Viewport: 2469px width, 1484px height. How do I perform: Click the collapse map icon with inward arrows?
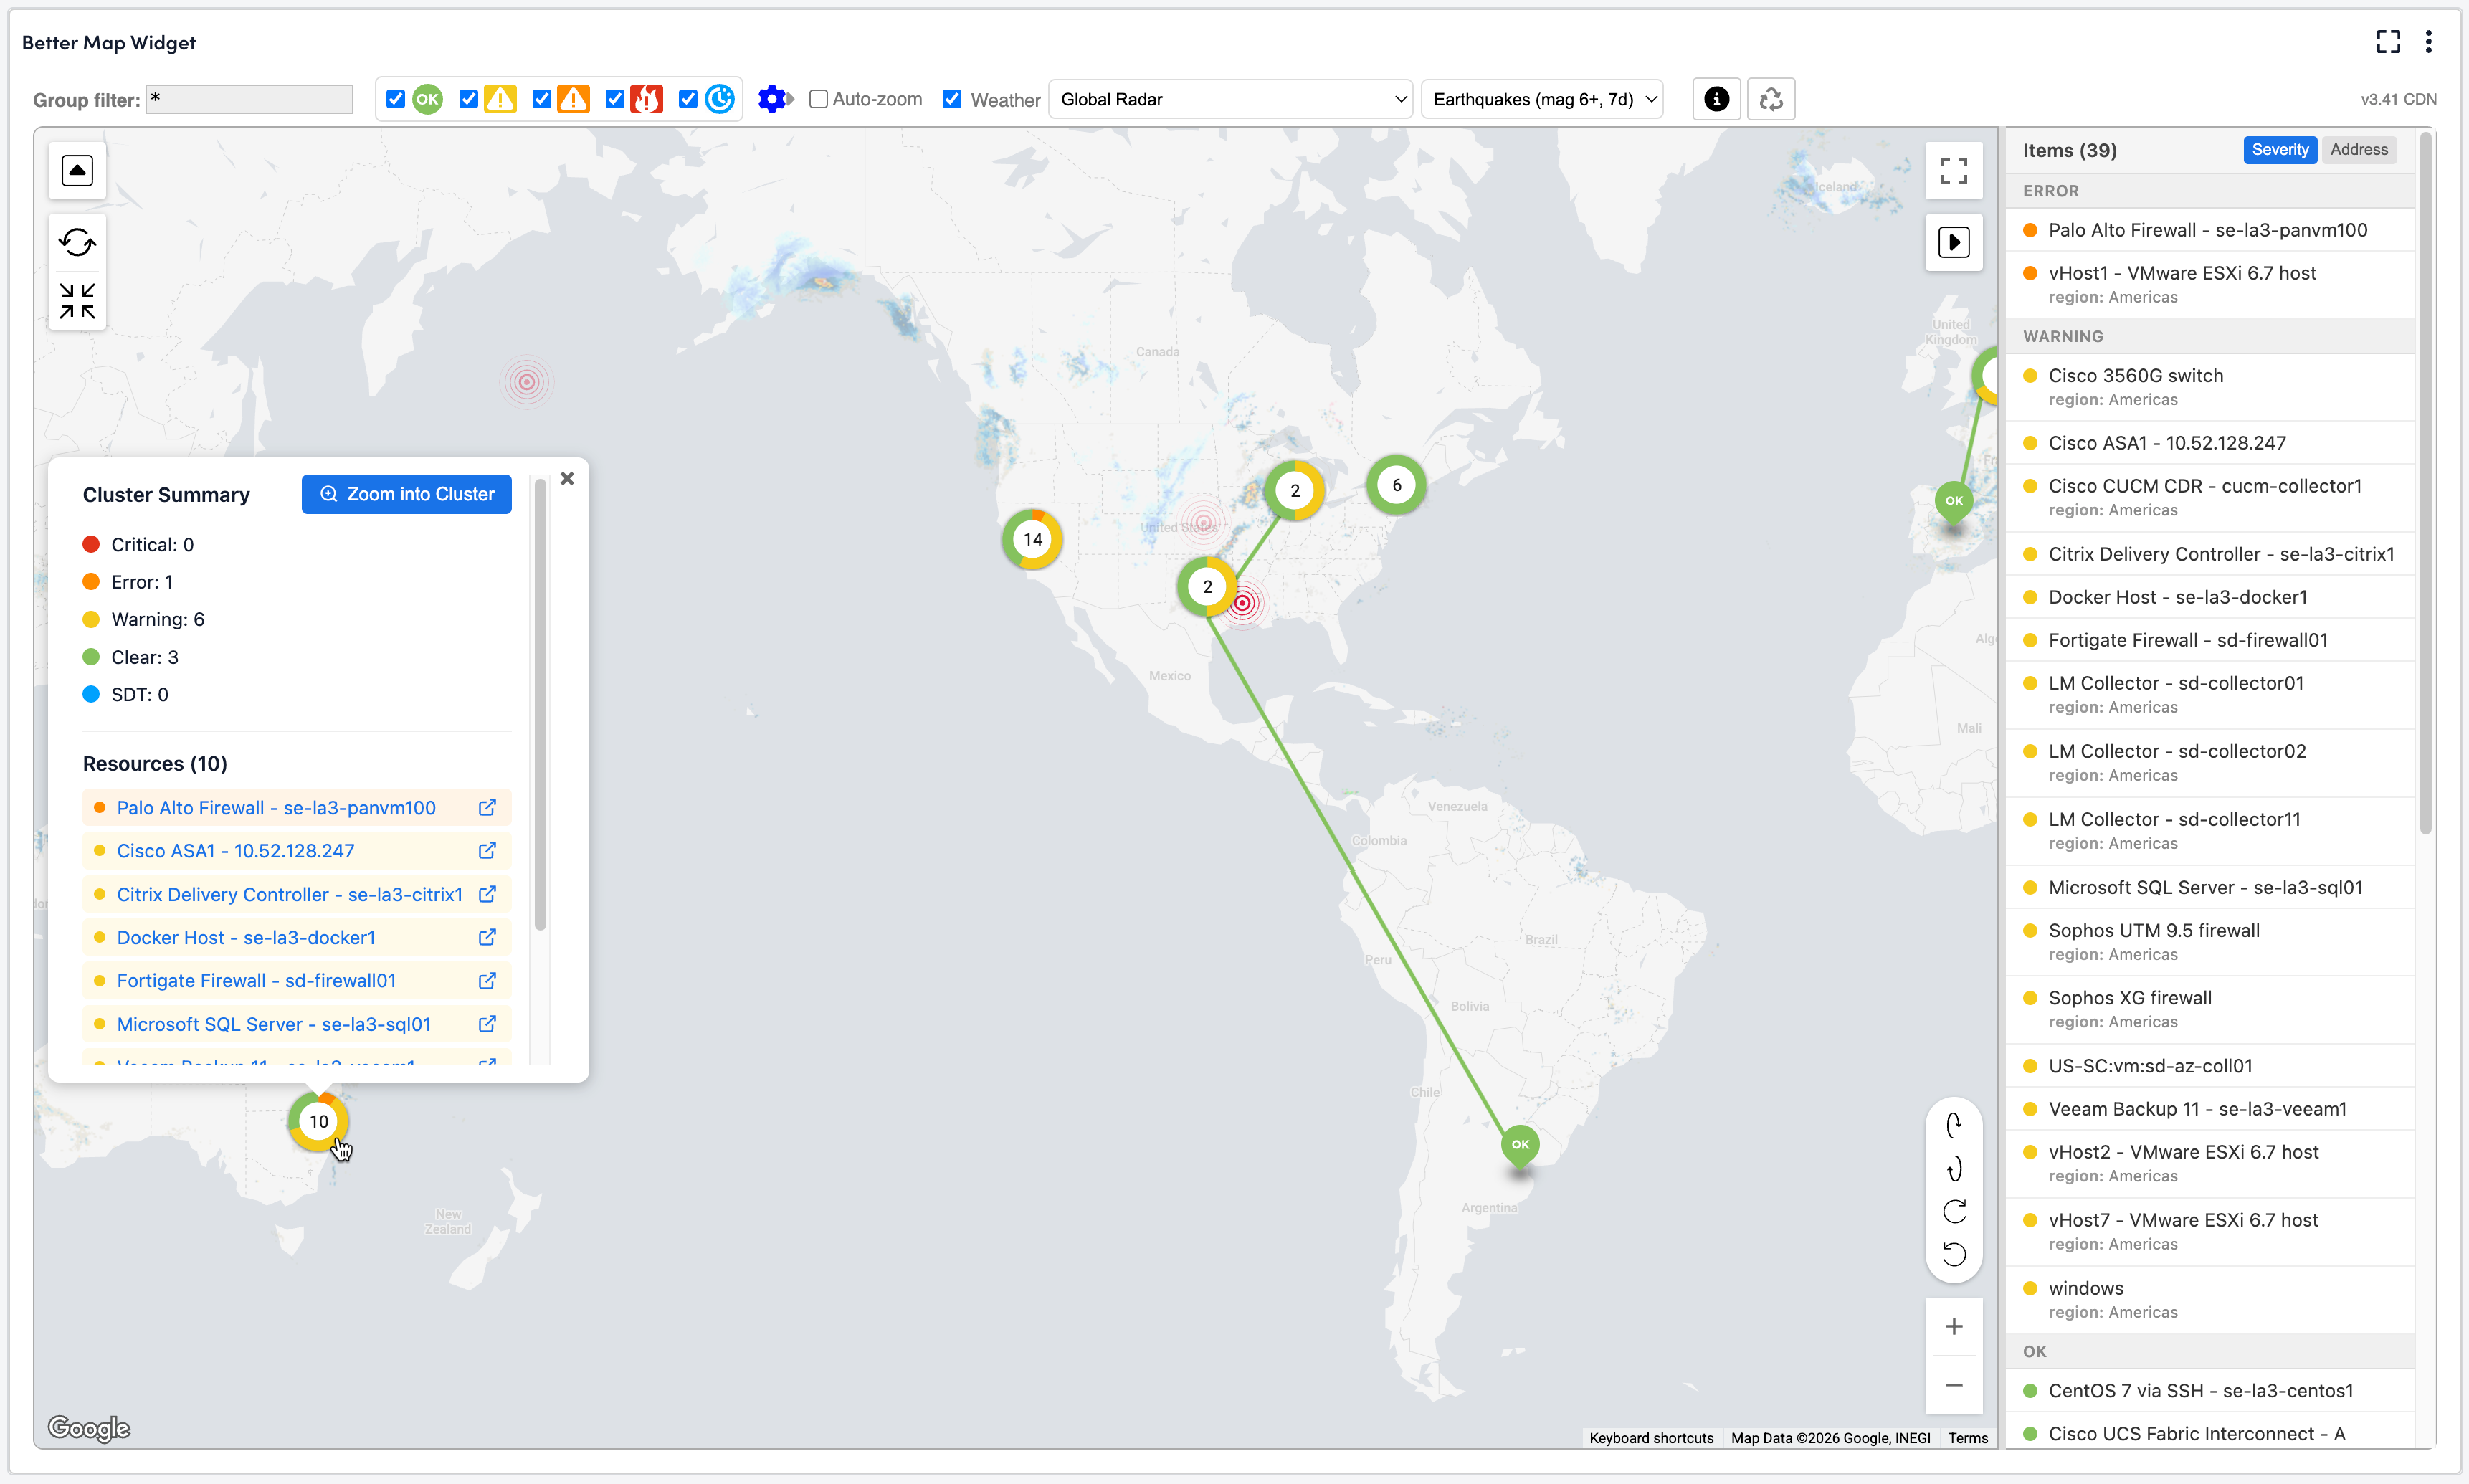(77, 301)
